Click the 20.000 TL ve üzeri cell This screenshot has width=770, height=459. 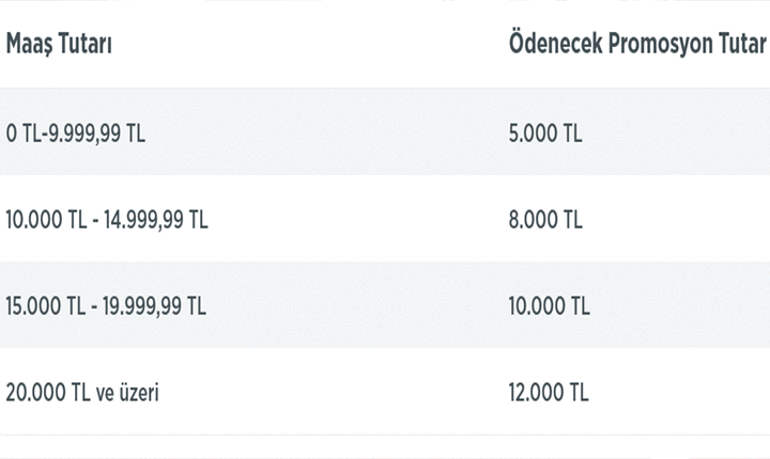coord(83,393)
